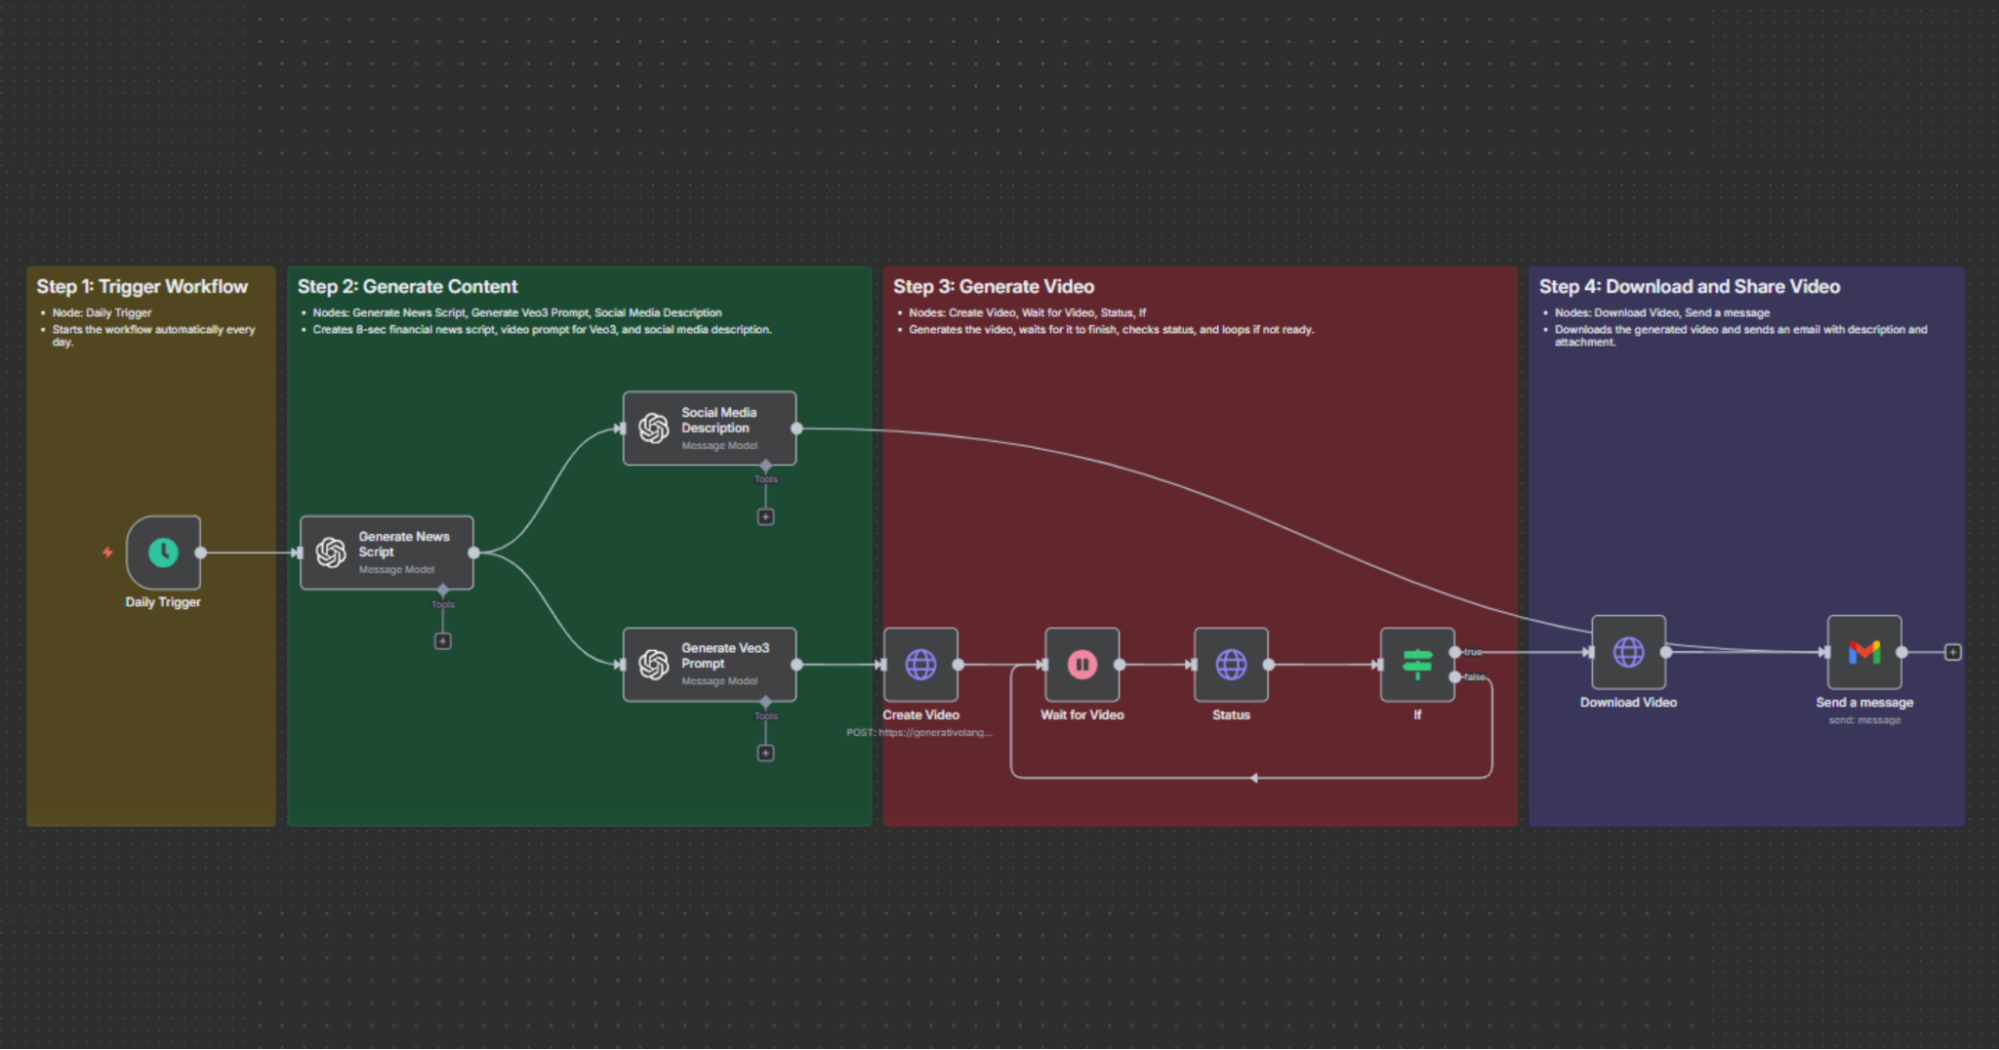Click the plus after Send a message node
Image resolution: width=1999 pixels, height=1050 pixels.
(x=1952, y=651)
